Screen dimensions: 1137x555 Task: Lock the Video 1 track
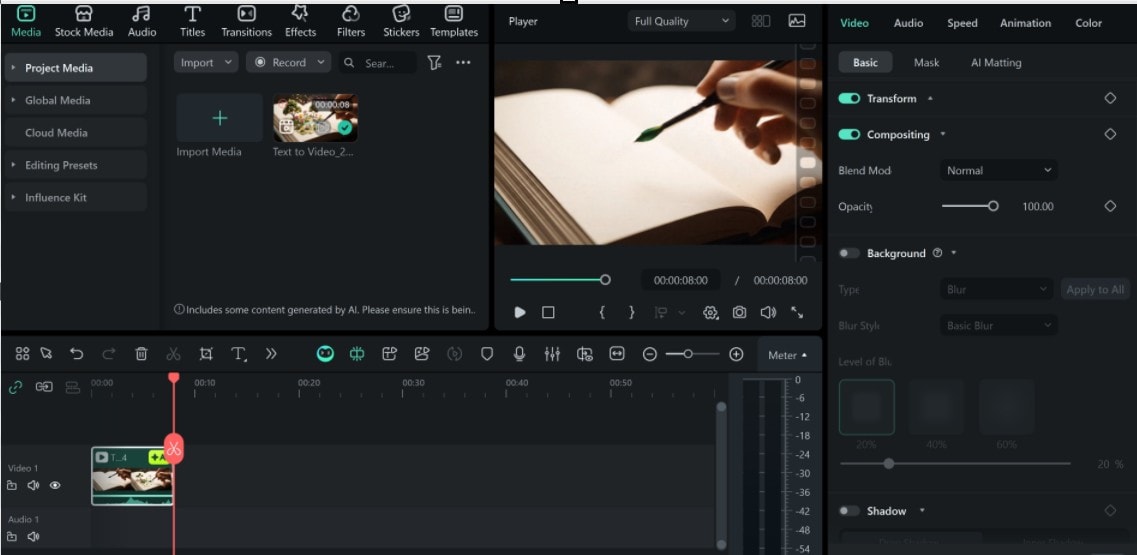pos(12,485)
